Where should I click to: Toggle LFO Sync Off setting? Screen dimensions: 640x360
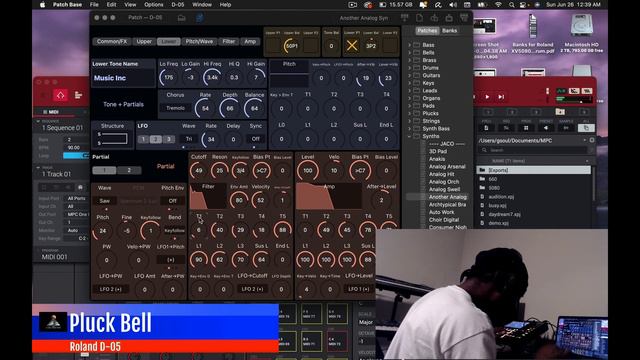tap(256, 139)
